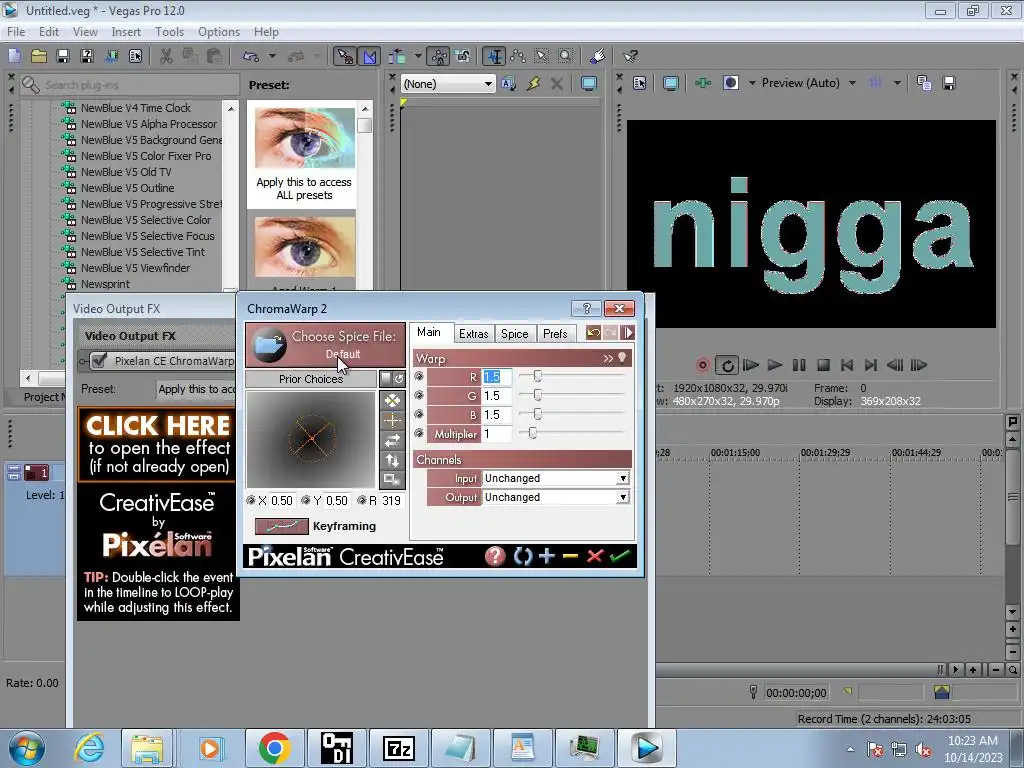Switch to the Extras tab

point(473,334)
